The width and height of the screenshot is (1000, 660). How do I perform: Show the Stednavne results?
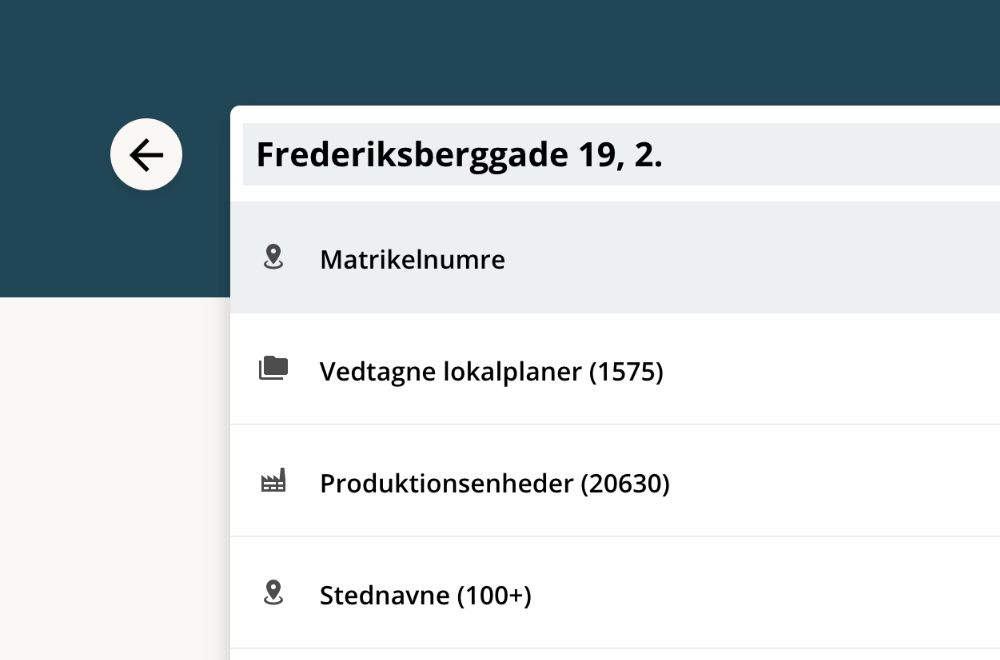click(x=386, y=596)
